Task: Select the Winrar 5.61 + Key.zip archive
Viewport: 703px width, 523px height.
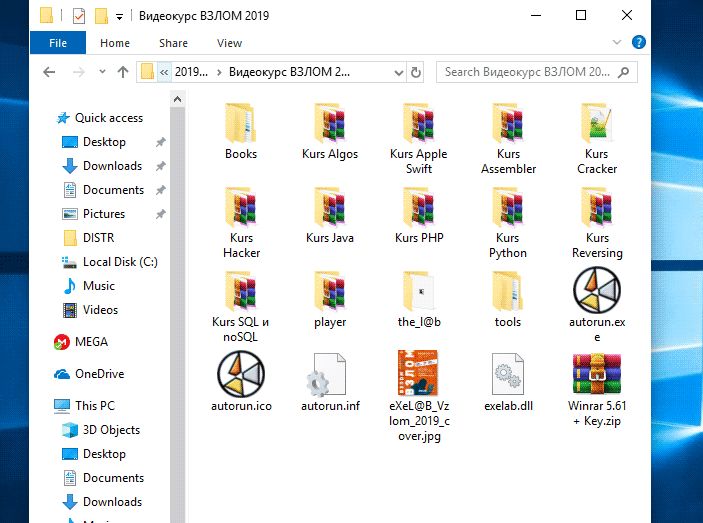Action: pyautogui.click(x=597, y=389)
